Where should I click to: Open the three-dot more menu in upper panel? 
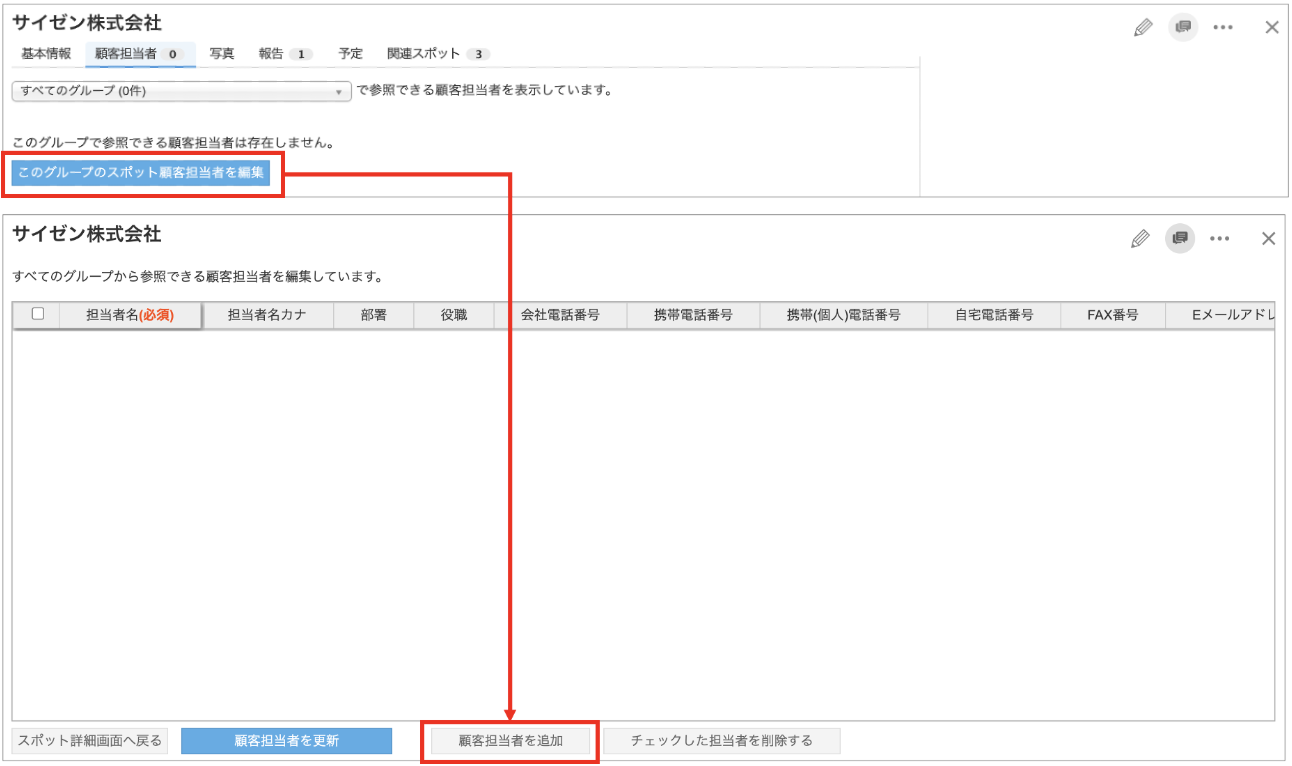(1223, 28)
